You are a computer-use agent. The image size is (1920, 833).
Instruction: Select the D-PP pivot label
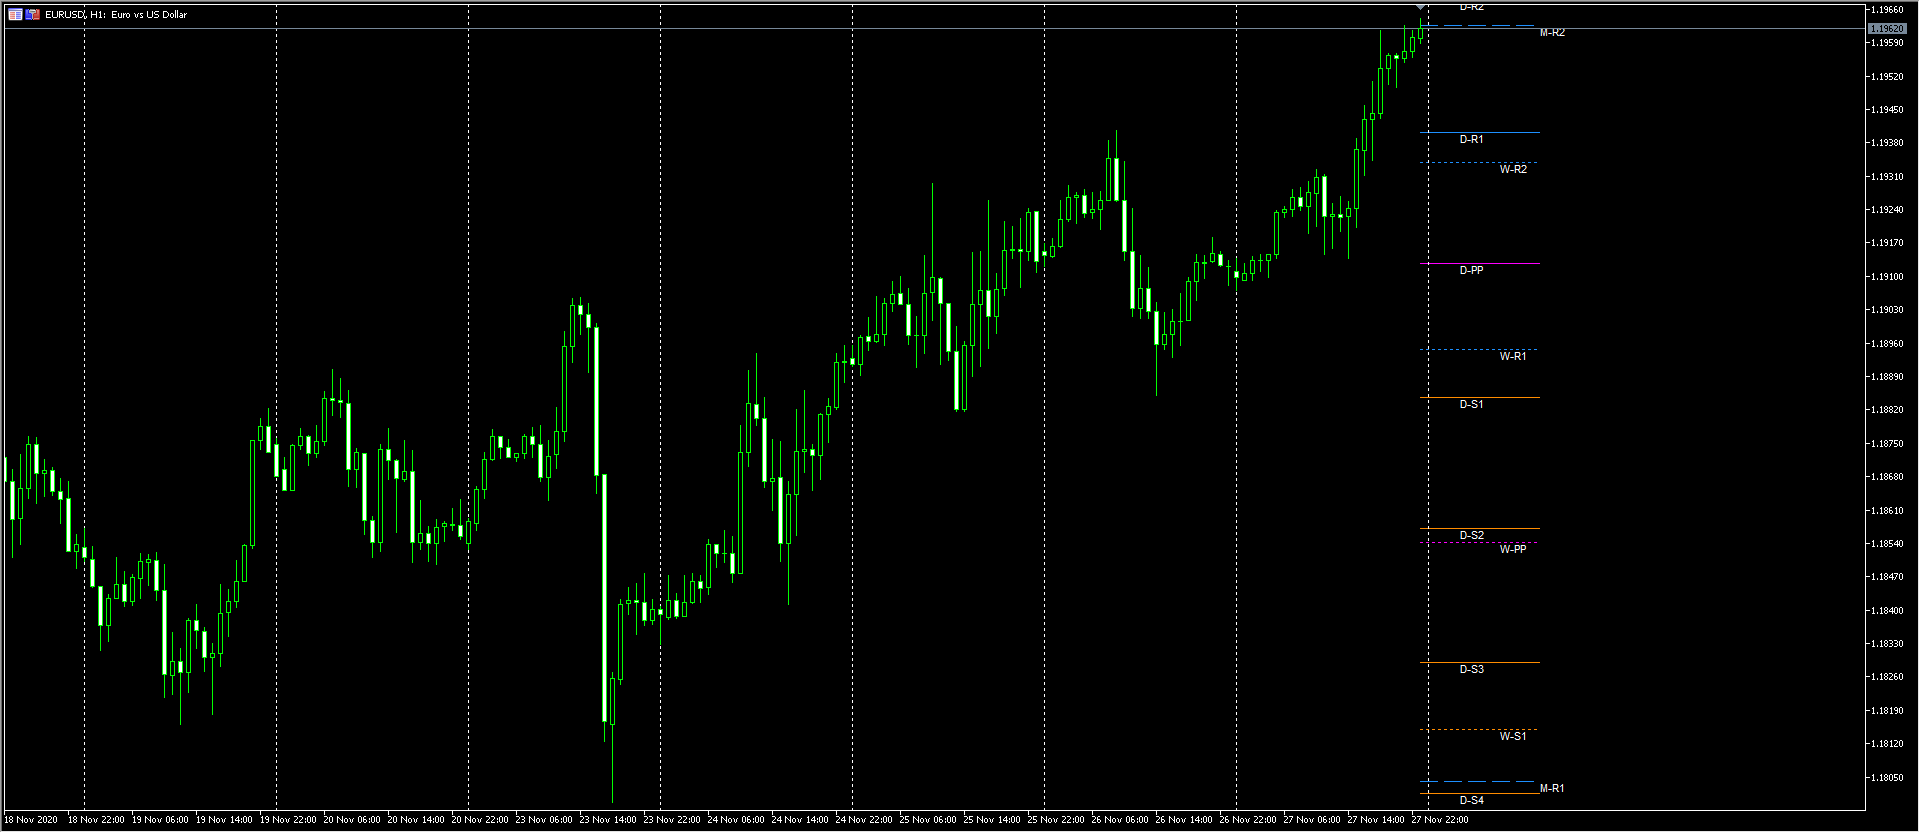(x=1471, y=270)
